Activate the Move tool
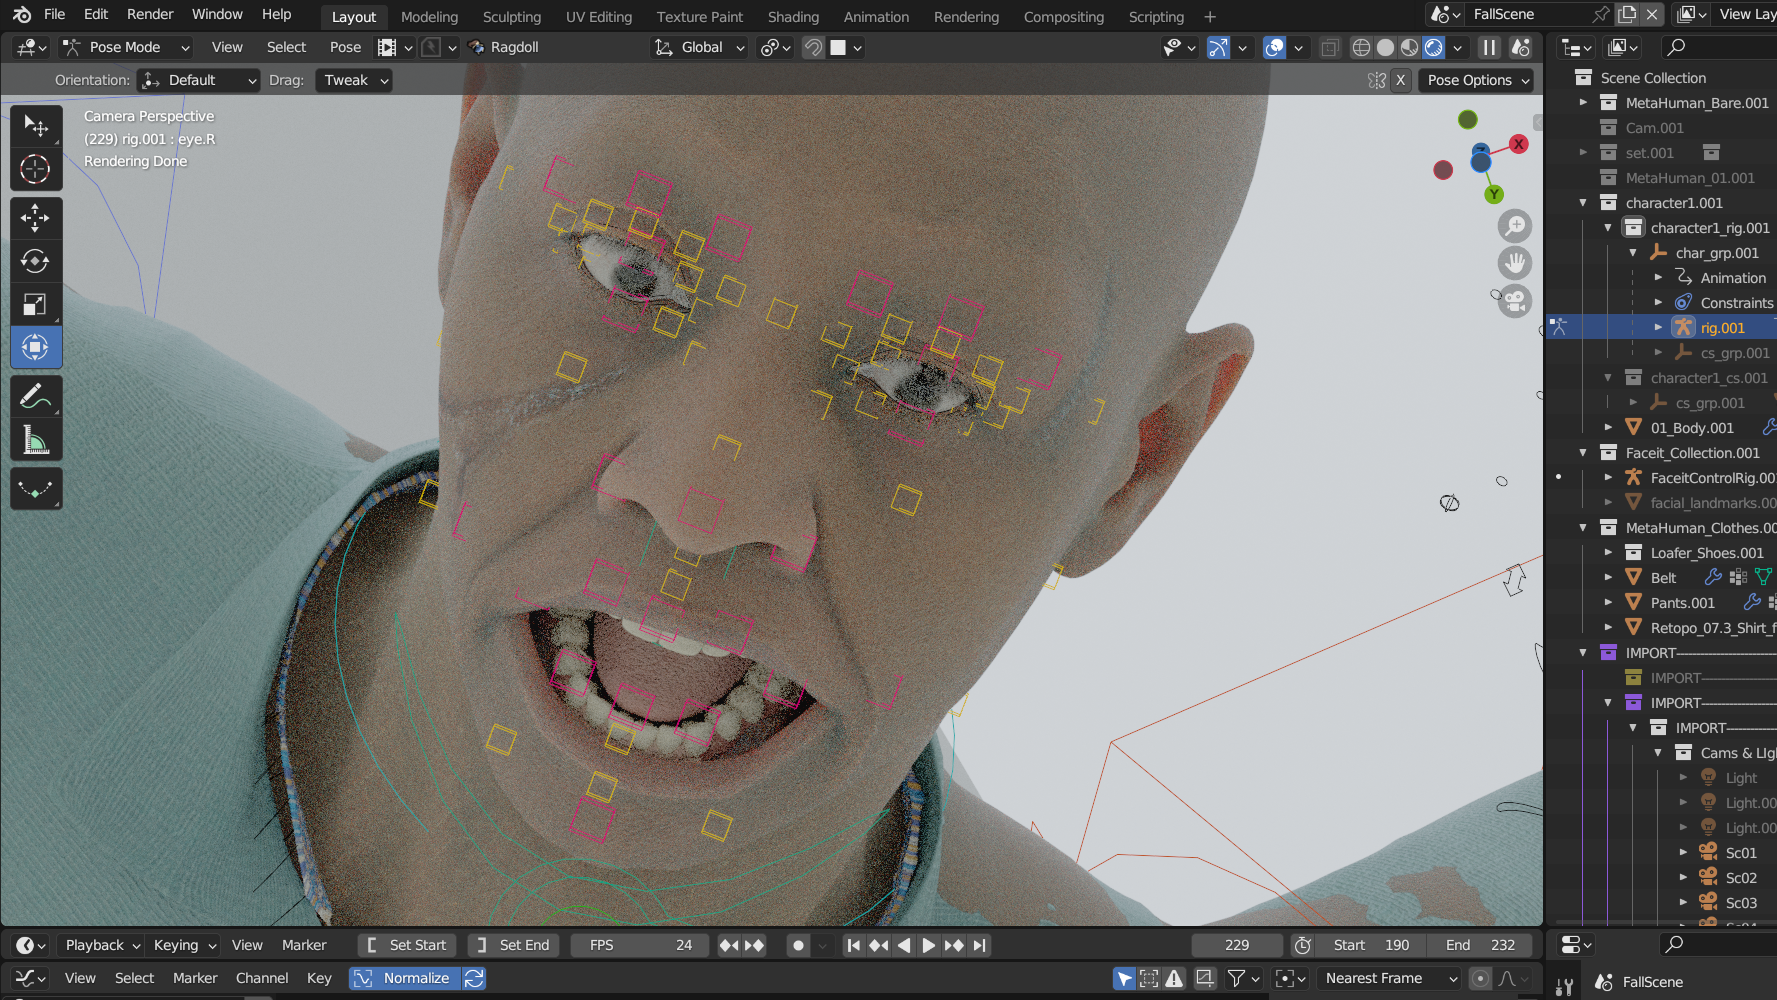The image size is (1777, 1000). 35,218
